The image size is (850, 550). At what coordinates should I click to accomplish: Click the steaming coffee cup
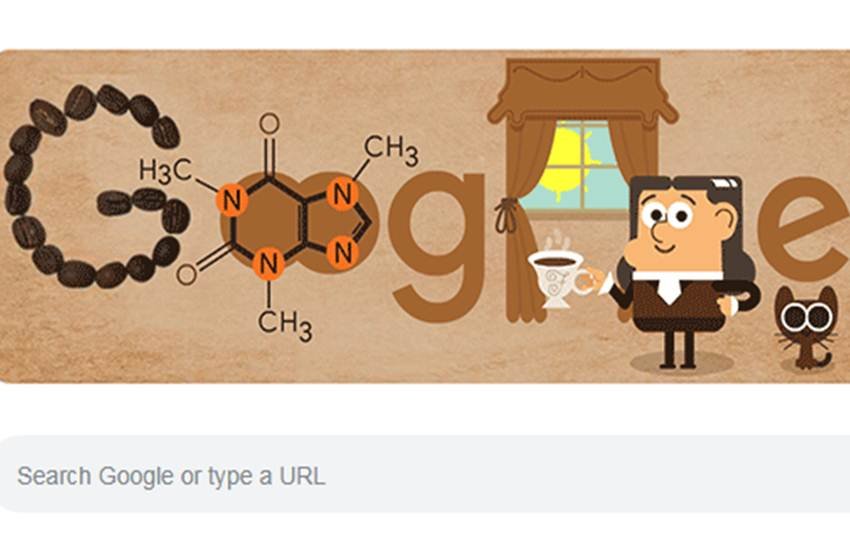coord(558,271)
